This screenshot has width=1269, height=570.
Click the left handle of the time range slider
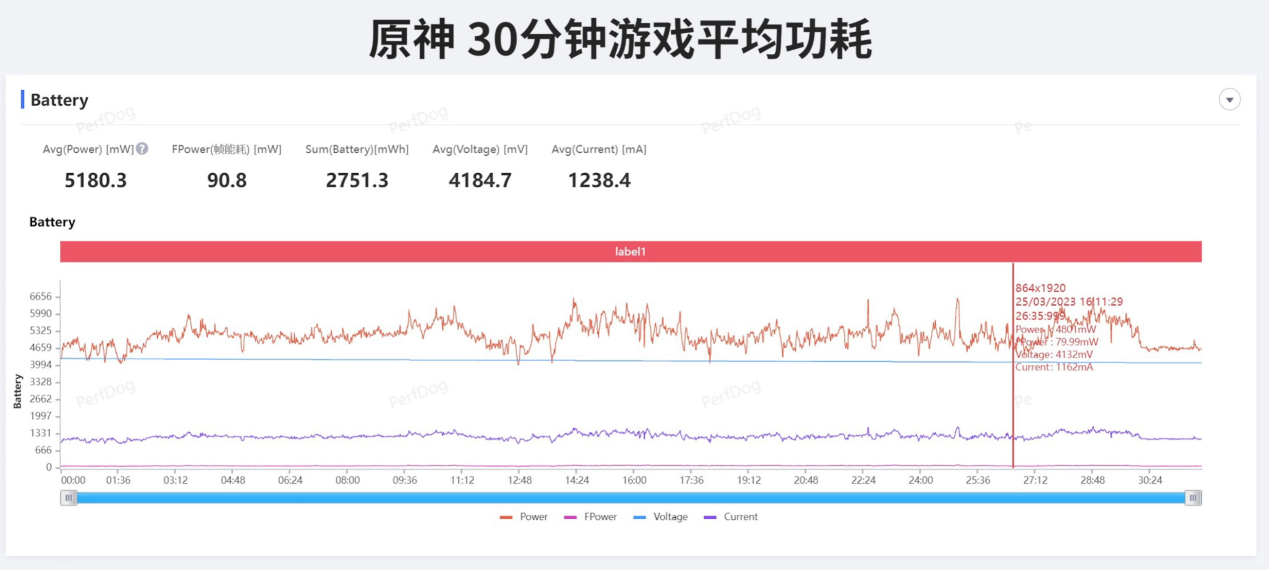click(69, 497)
